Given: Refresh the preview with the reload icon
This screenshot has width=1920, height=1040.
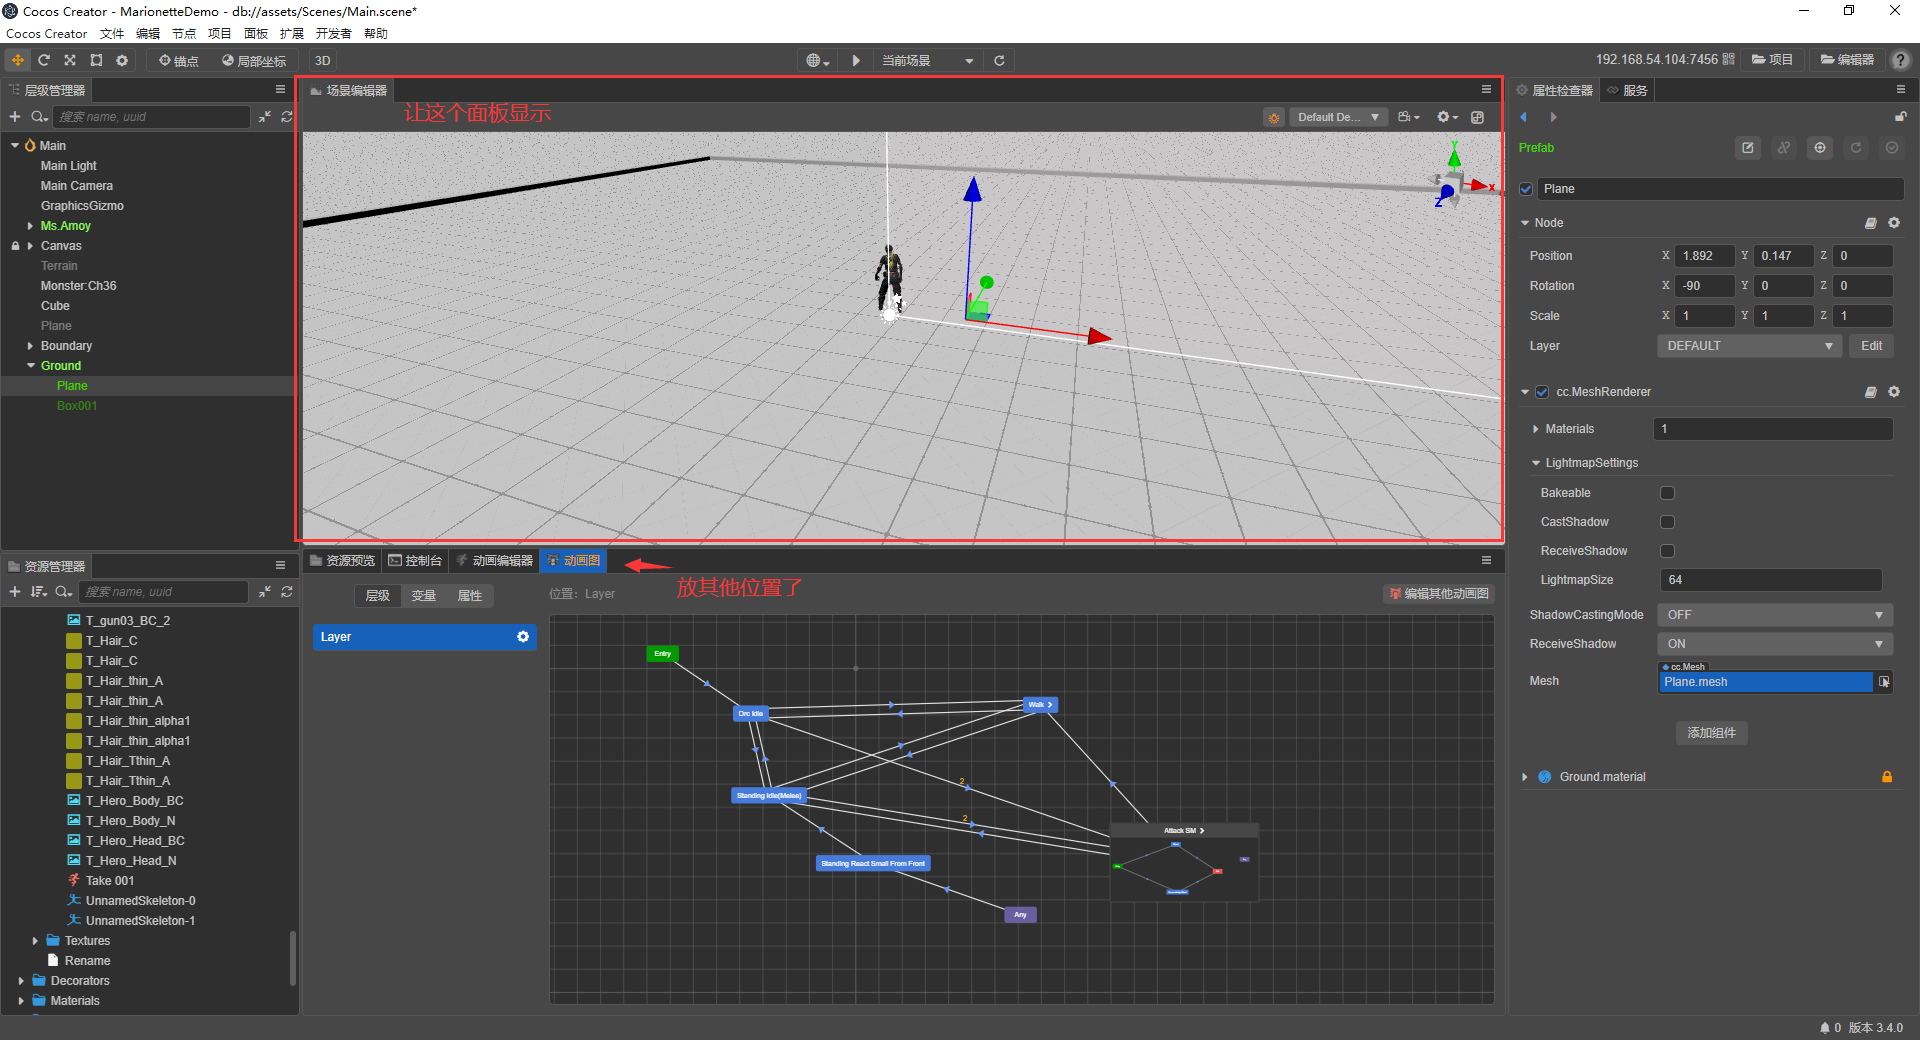Looking at the screenshot, I should [999, 61].
